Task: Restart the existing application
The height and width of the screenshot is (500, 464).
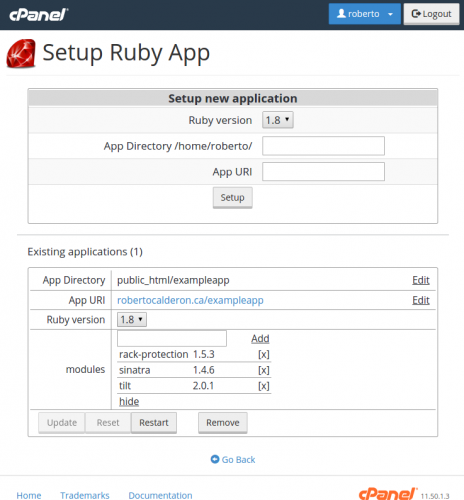Action: pos(154,423)
